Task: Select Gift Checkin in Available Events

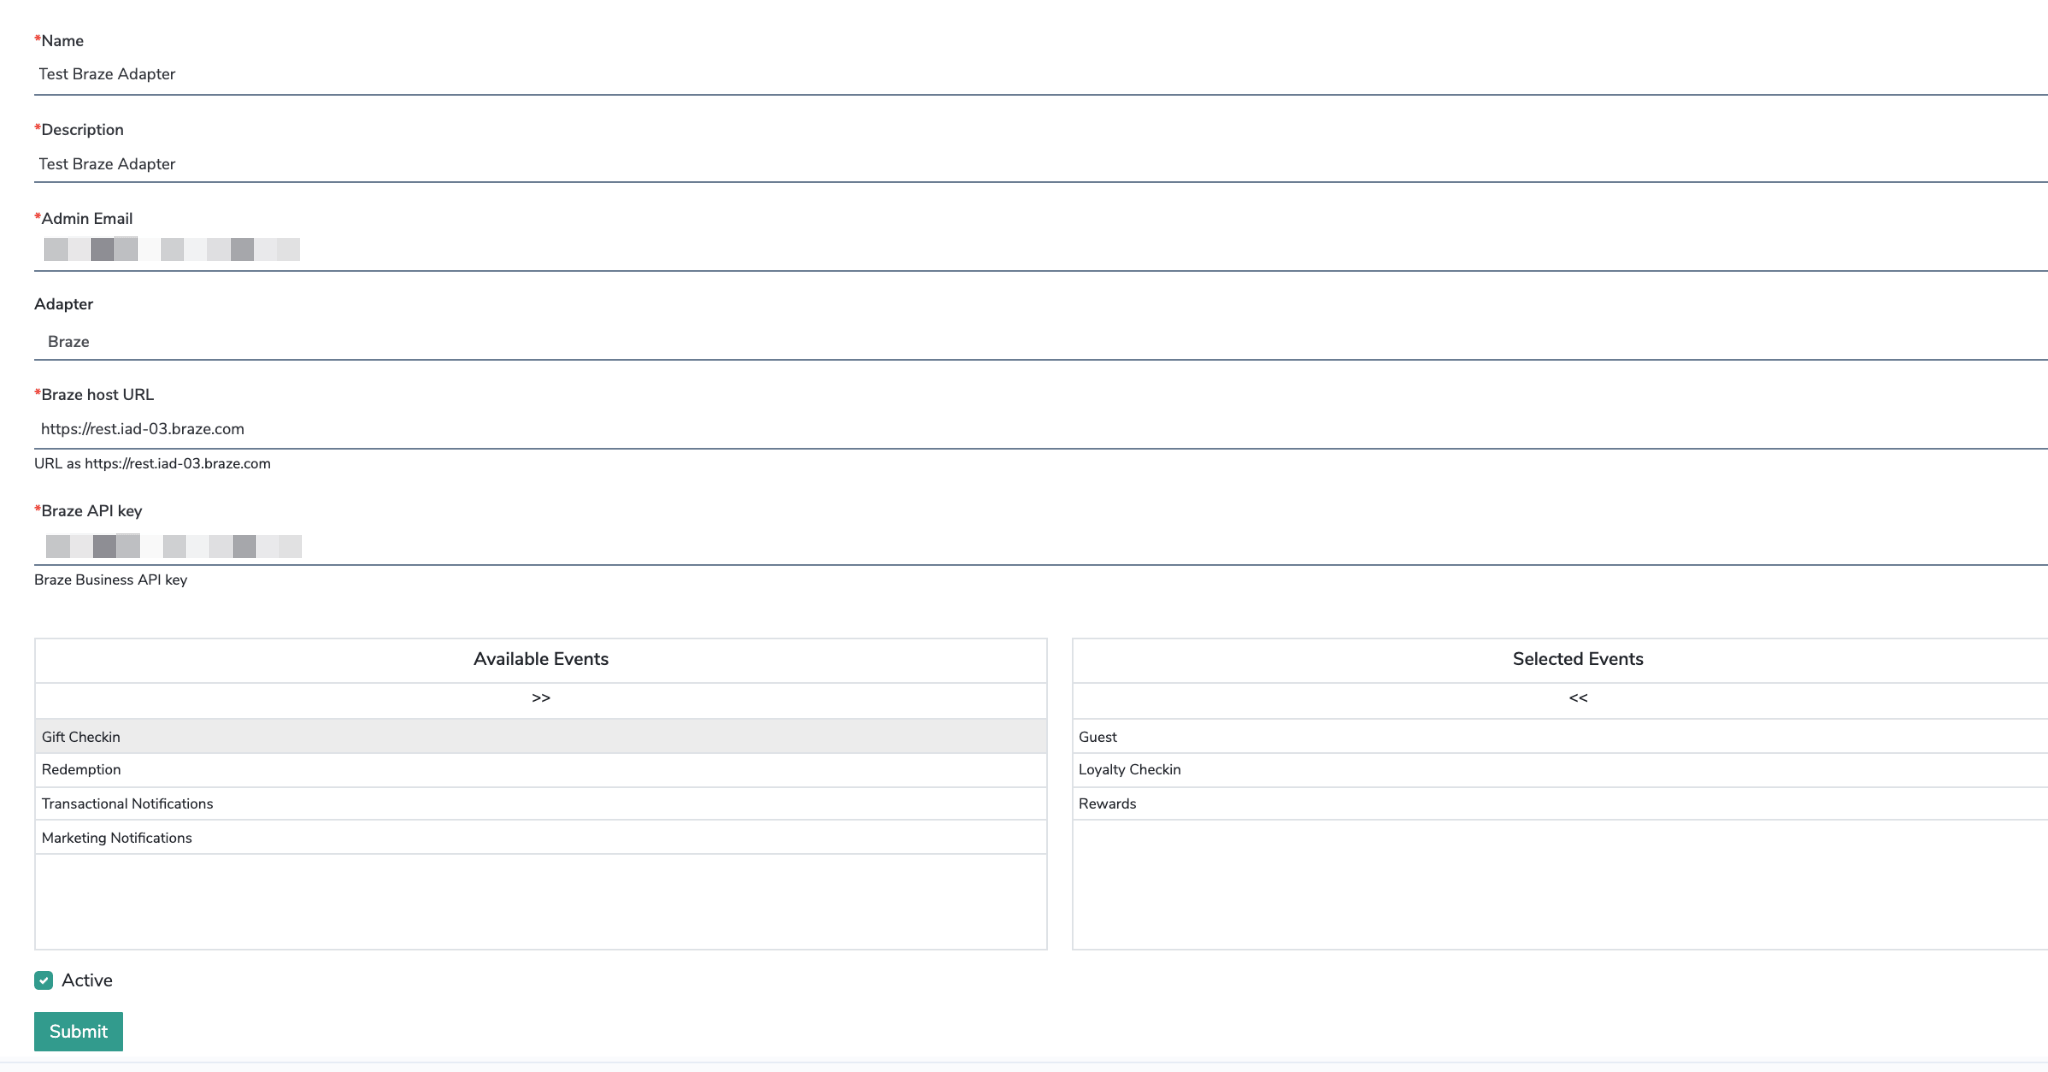Action: [x=540, y=737]
